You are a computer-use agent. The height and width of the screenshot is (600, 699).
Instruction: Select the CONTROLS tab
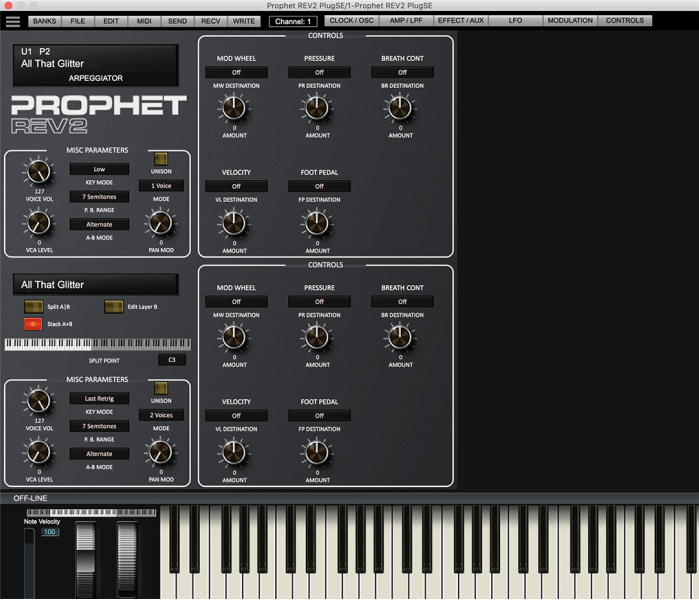click(x=625, y=21)
